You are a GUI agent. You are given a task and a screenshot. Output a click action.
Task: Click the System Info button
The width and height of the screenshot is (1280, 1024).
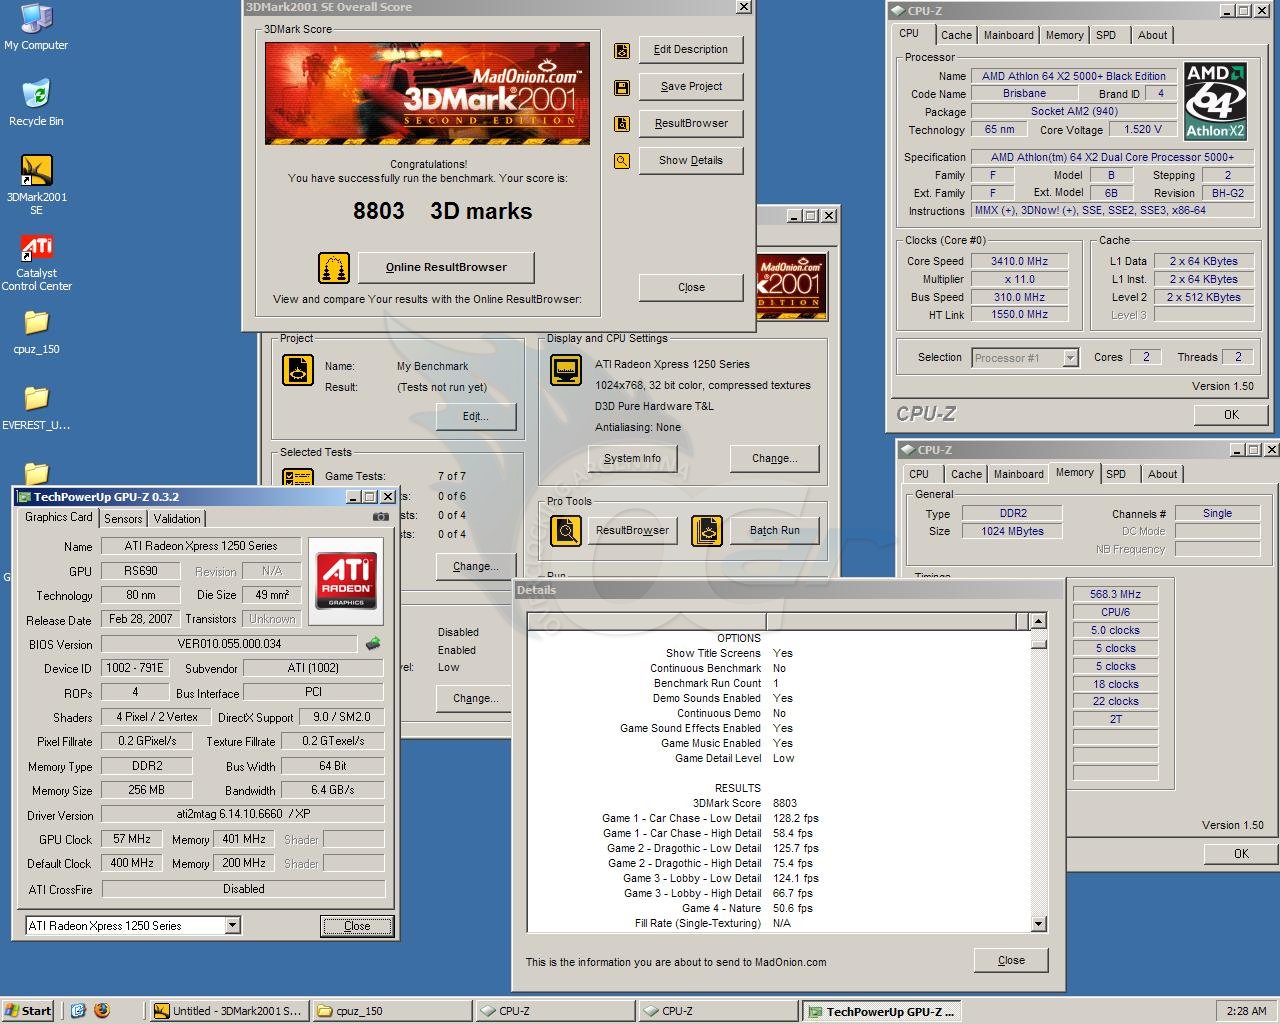632,458
